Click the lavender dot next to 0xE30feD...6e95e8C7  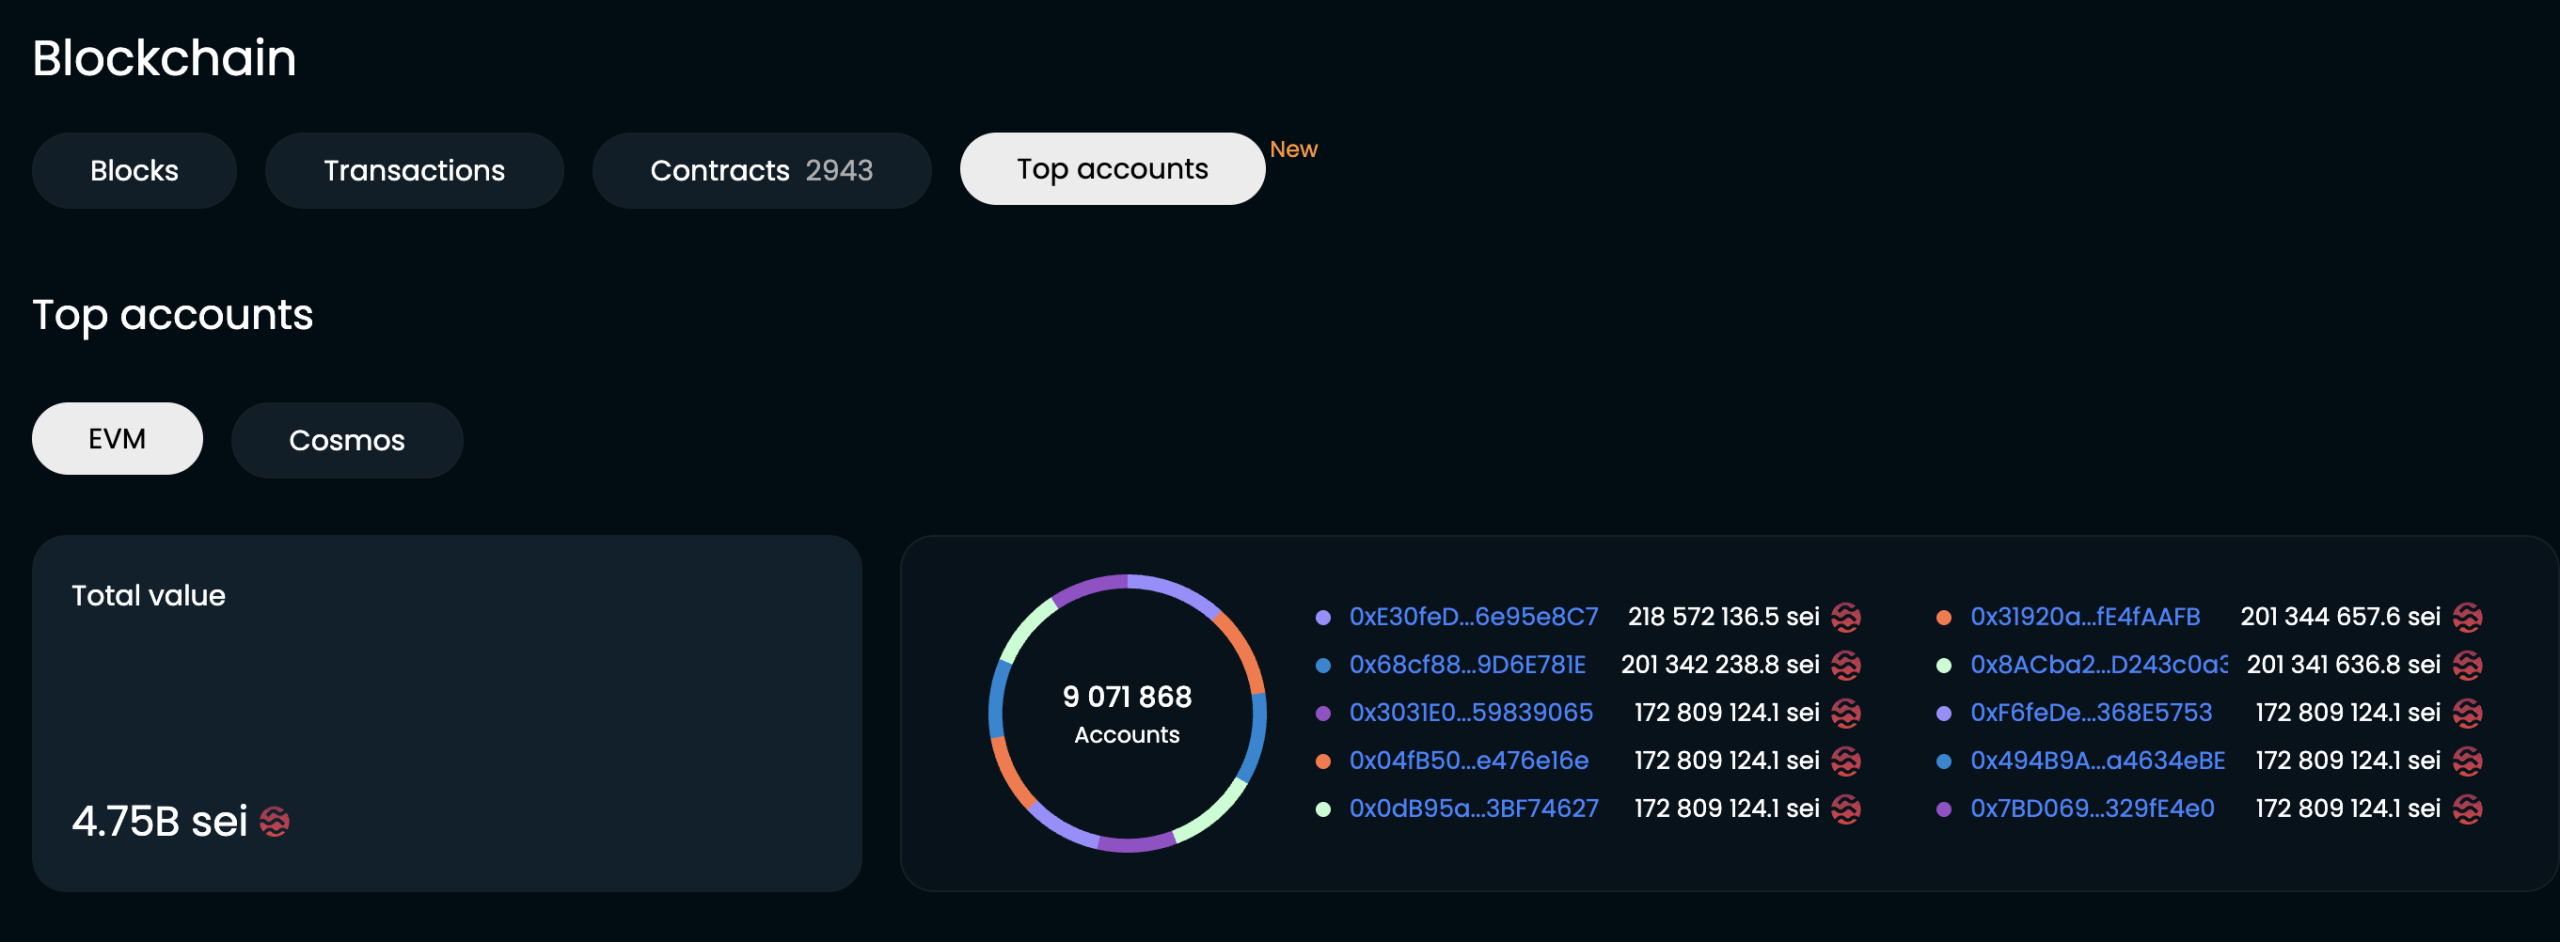click(x=1323, y=617)
